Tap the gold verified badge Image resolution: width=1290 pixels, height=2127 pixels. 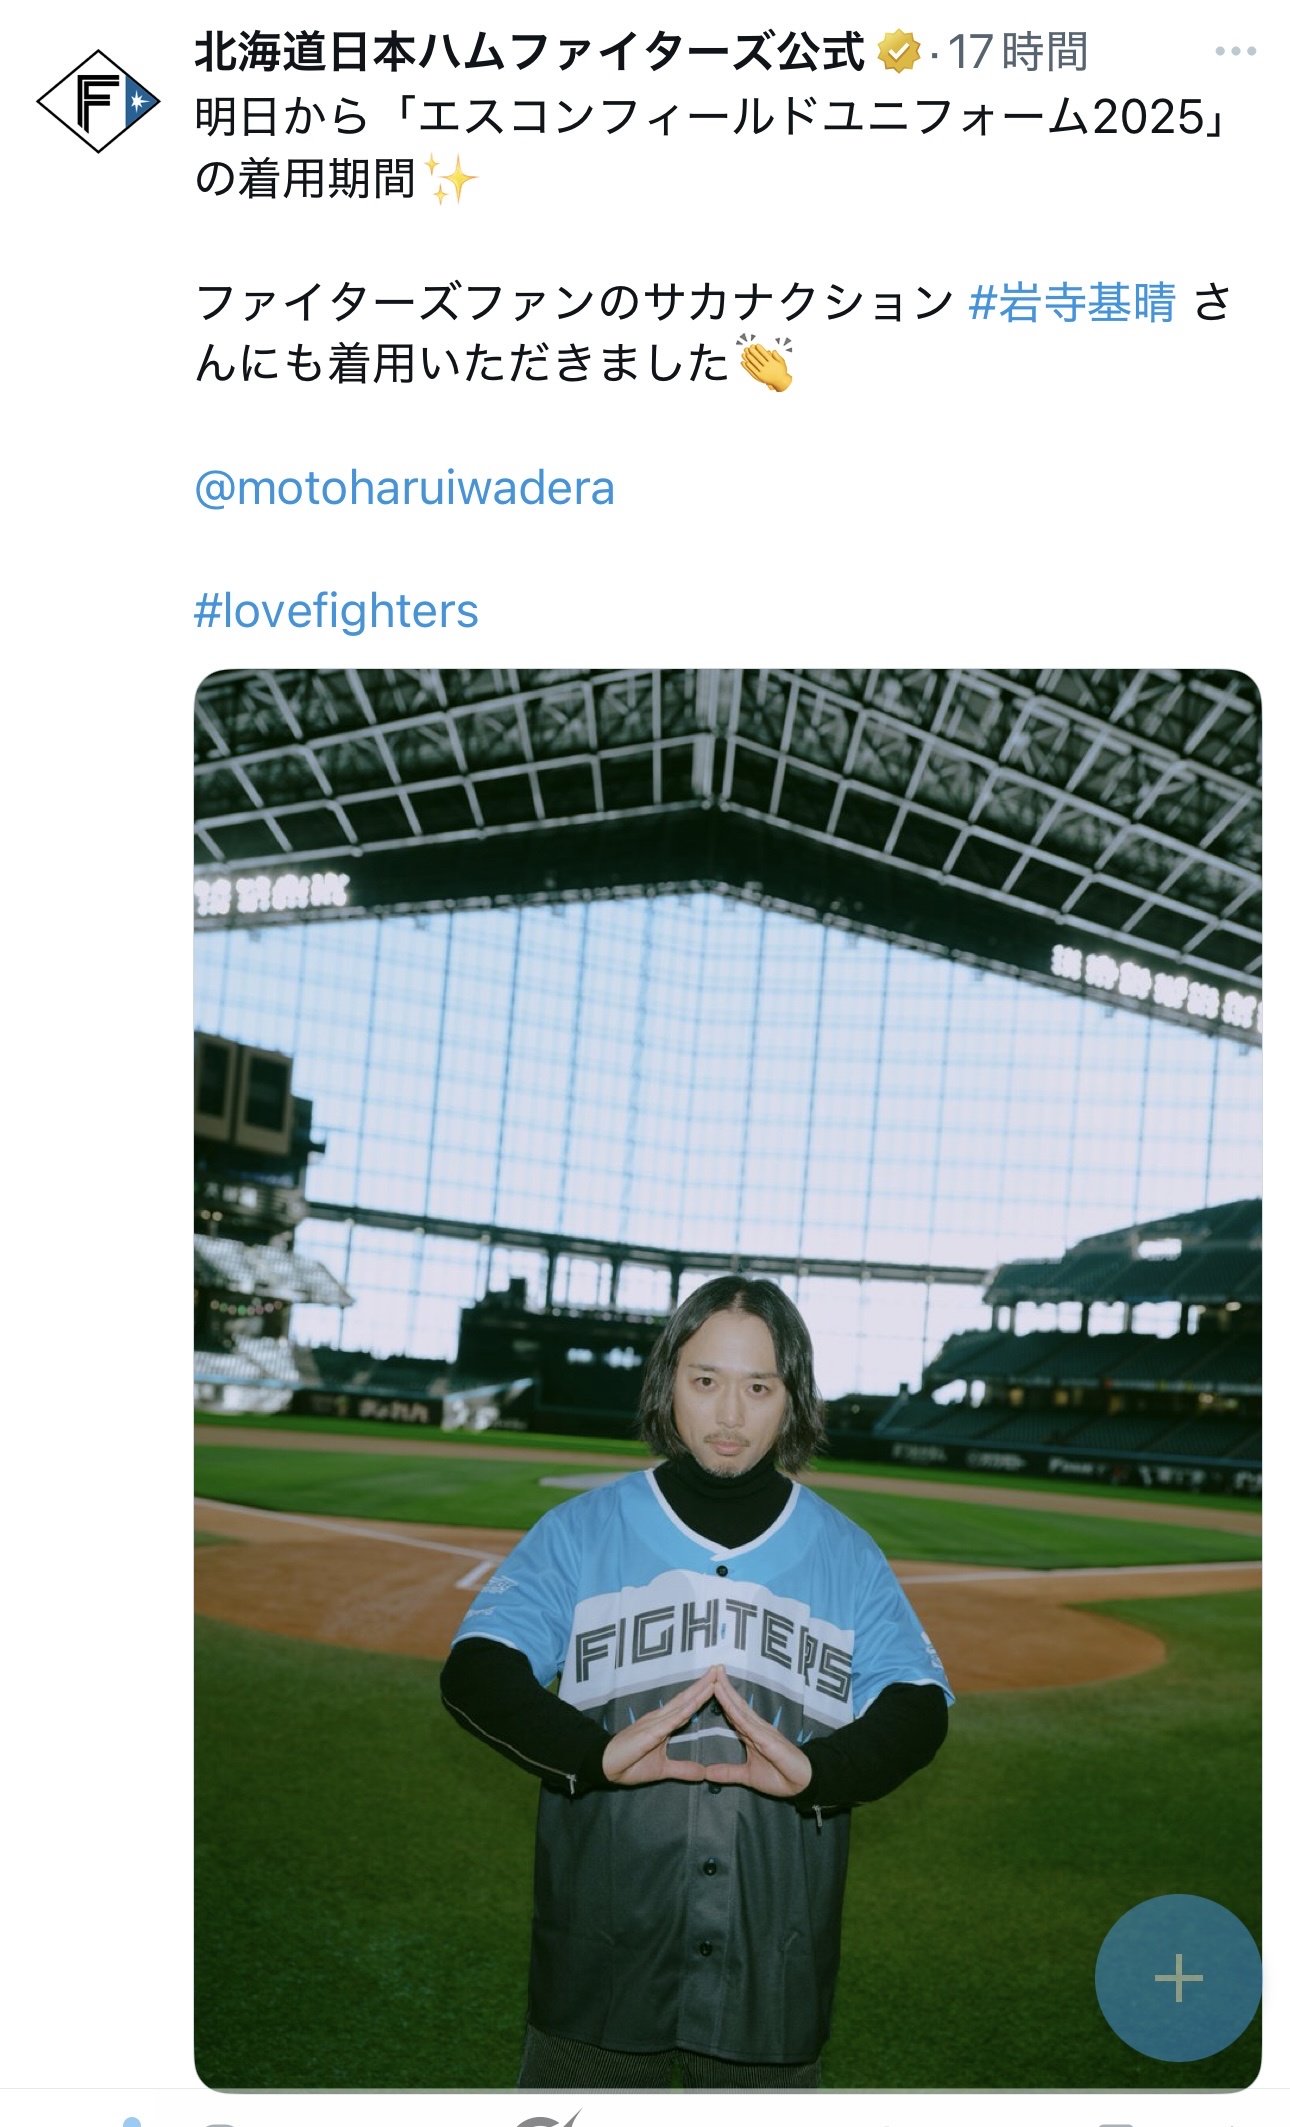click(898, 52)
